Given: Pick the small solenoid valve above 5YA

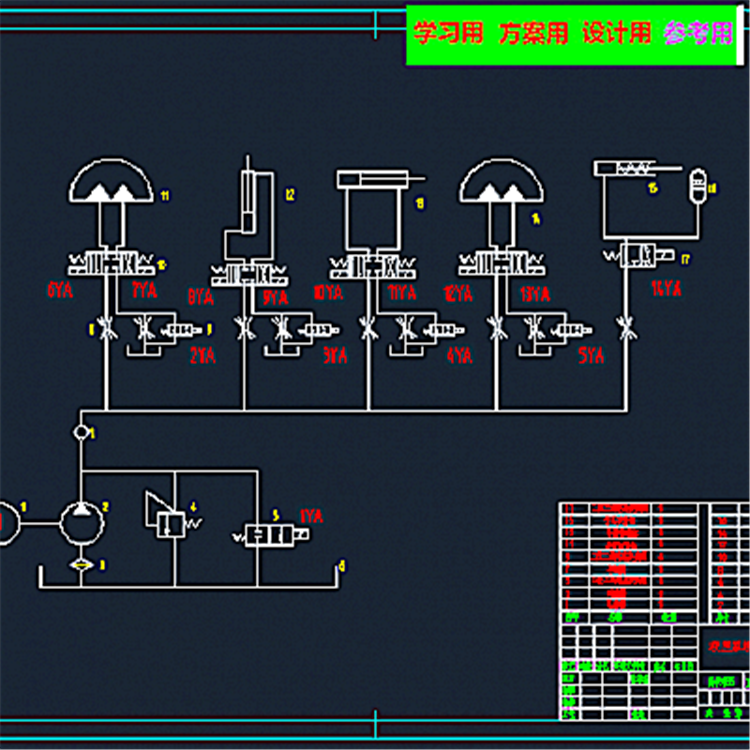Looking at the screenshot, I should pos(571,330).
